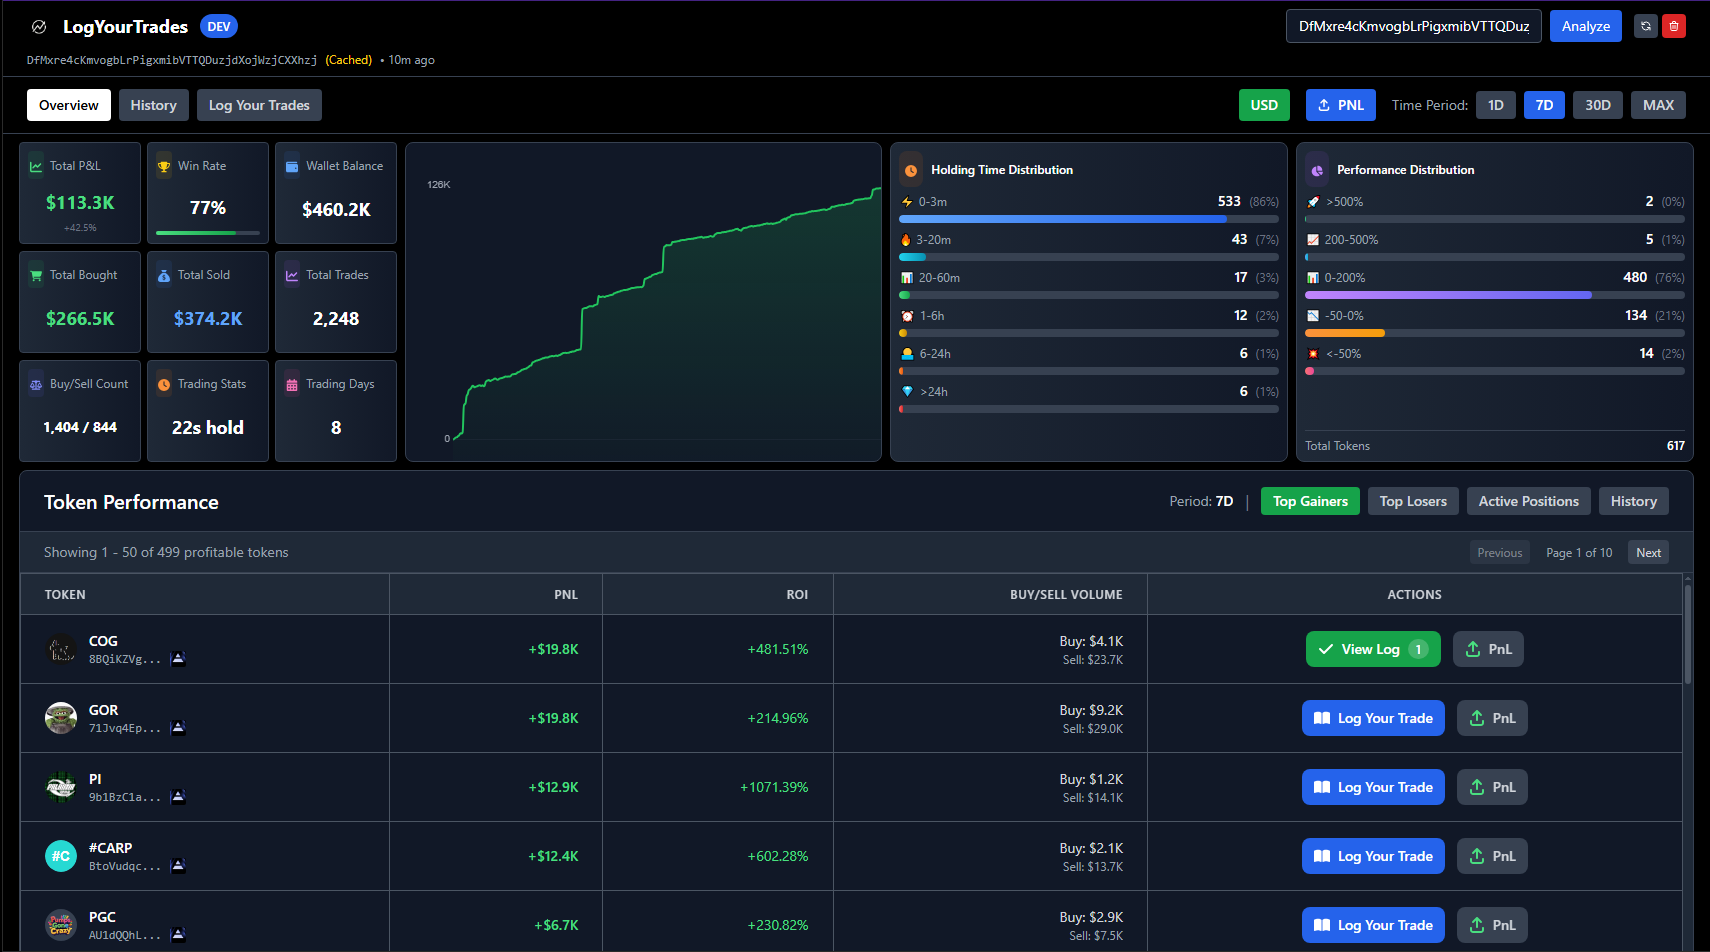The width and height of the screenshot is (1710, 952).
Task: Select the 30D time period
Action: pos(1597,105)
